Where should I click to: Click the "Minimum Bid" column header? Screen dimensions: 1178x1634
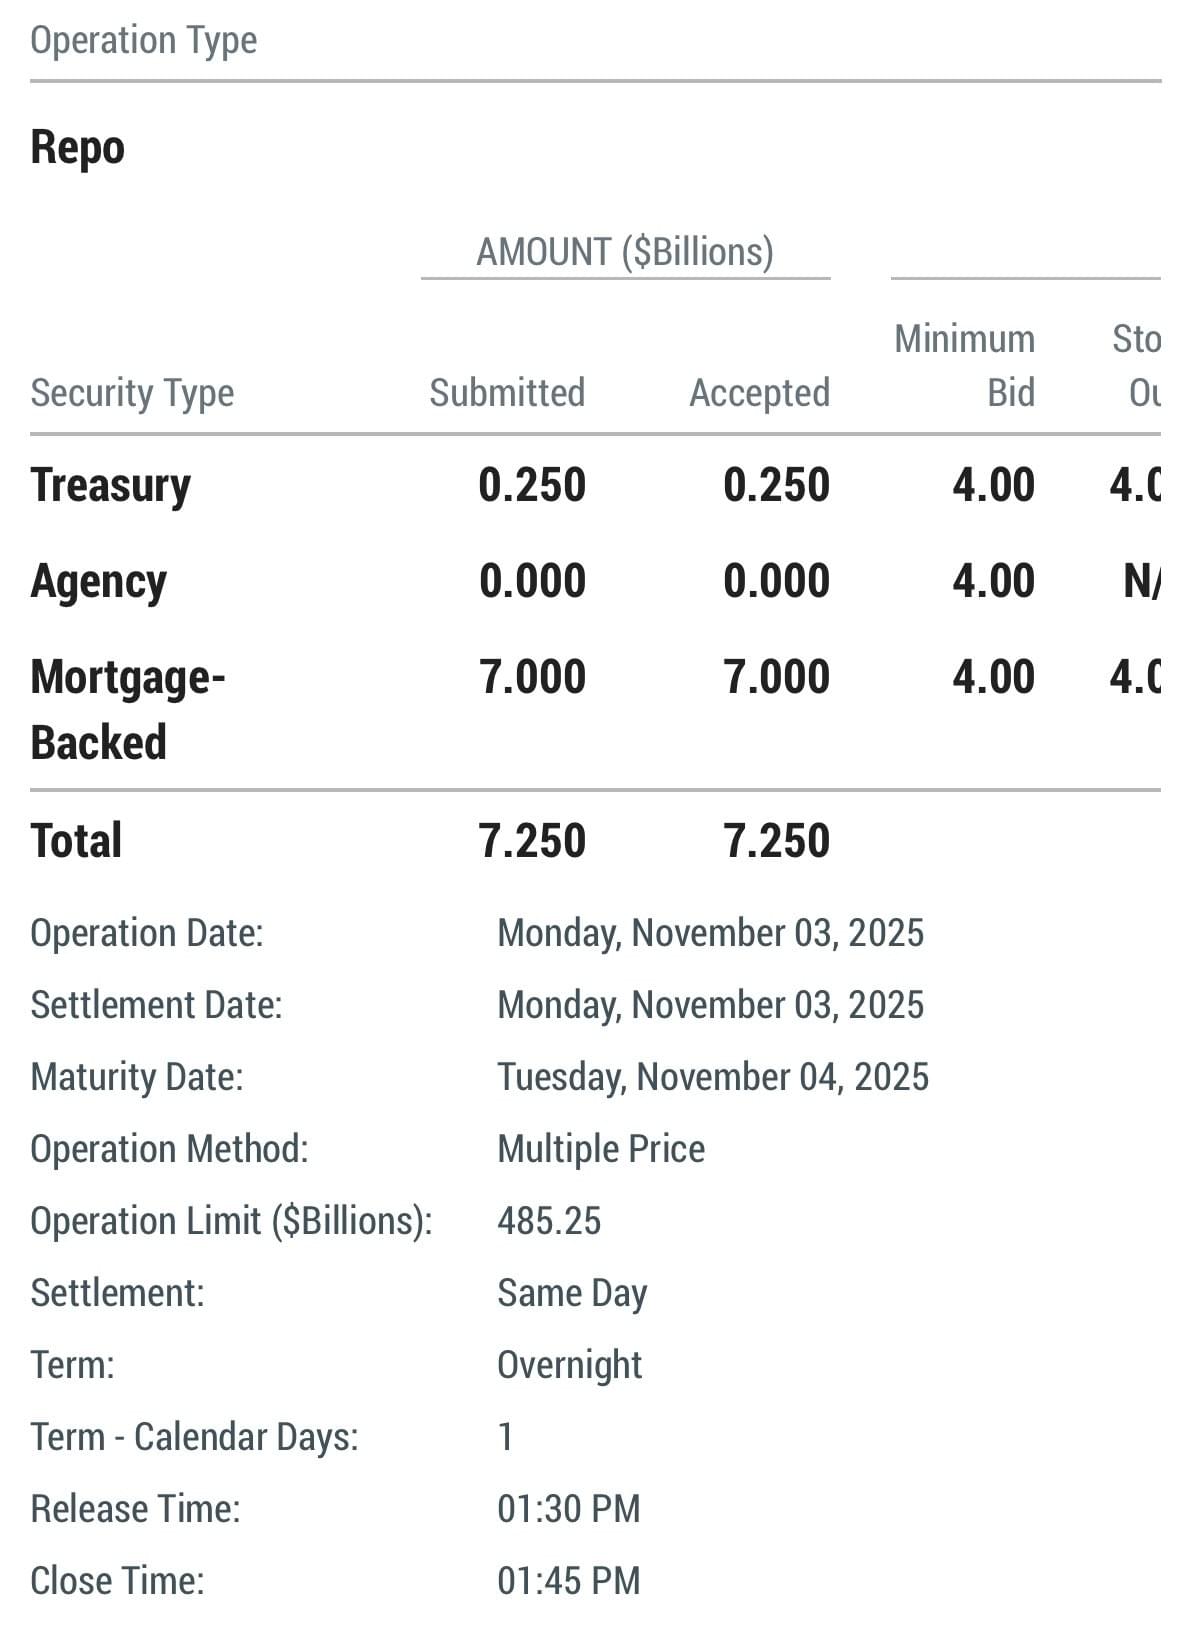coord(965,366)
